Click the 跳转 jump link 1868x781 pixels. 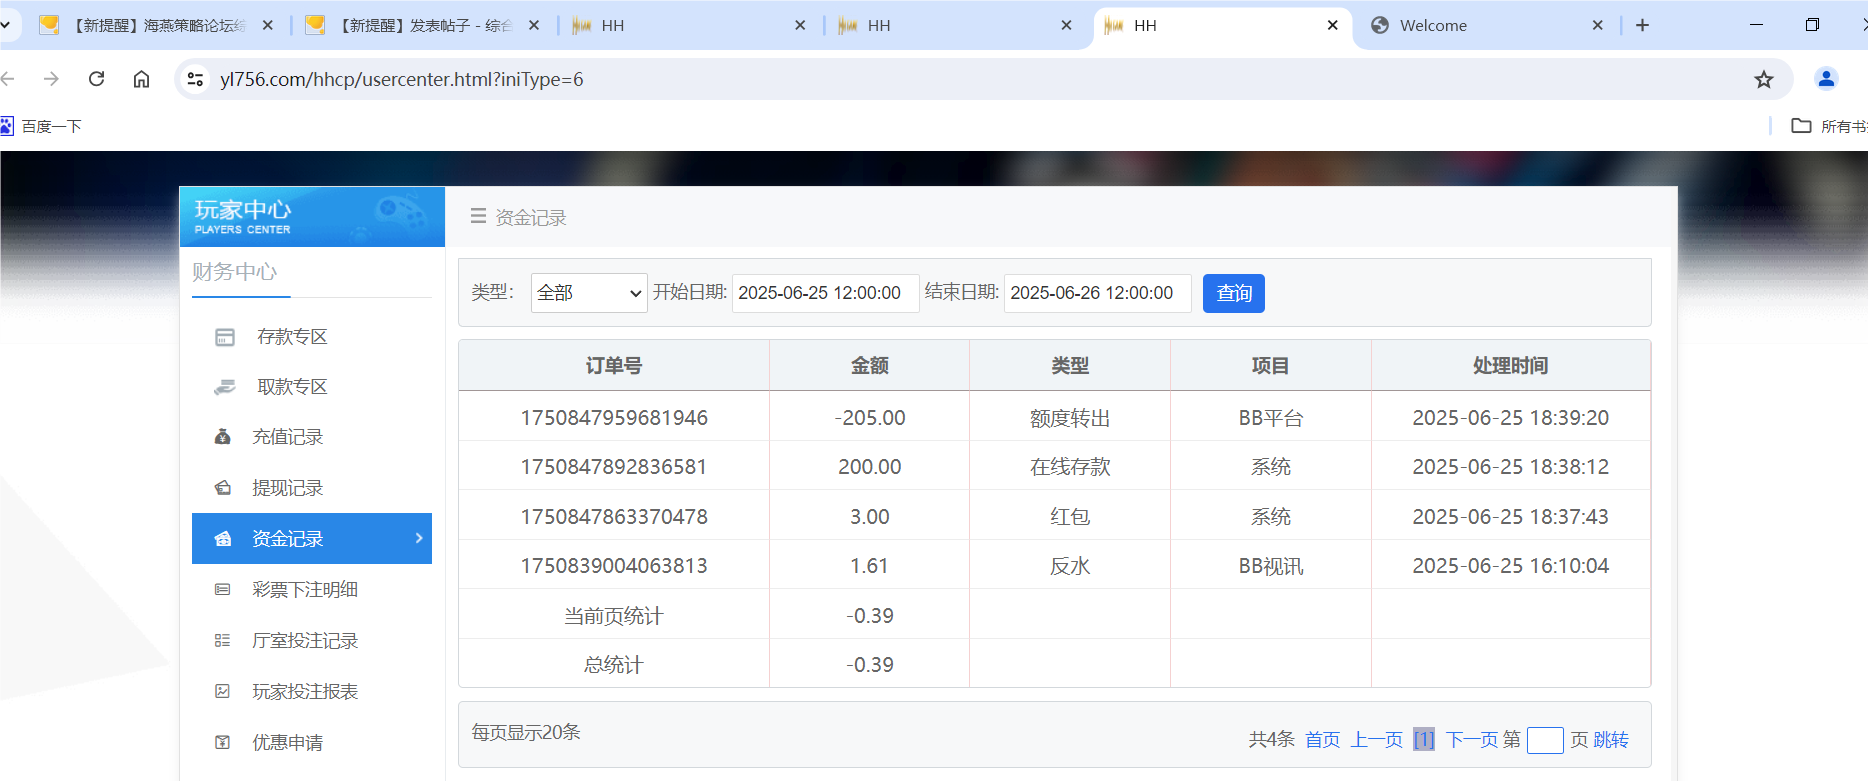click(1610, 740)
